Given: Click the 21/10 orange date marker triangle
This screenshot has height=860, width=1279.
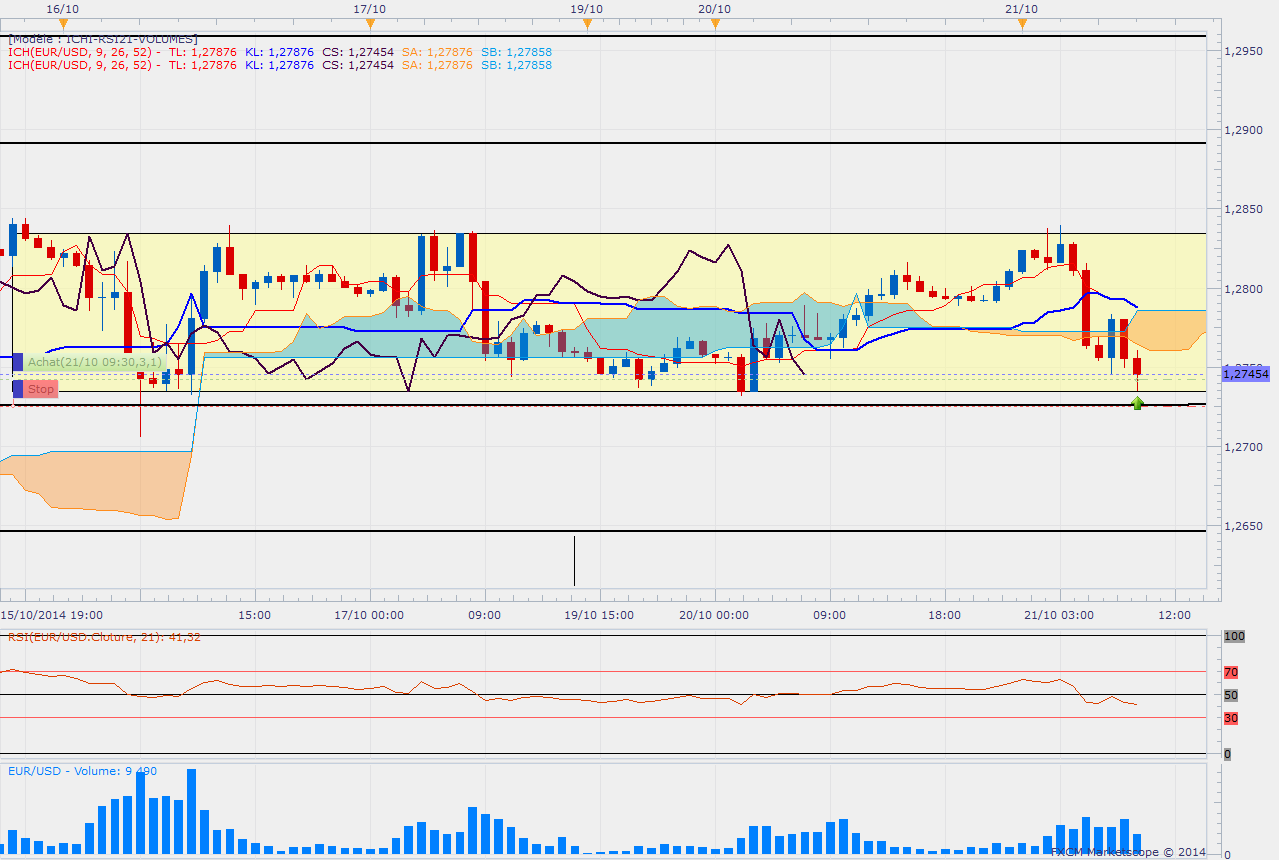Looking at the screenshot, I should pos(1022,22).
